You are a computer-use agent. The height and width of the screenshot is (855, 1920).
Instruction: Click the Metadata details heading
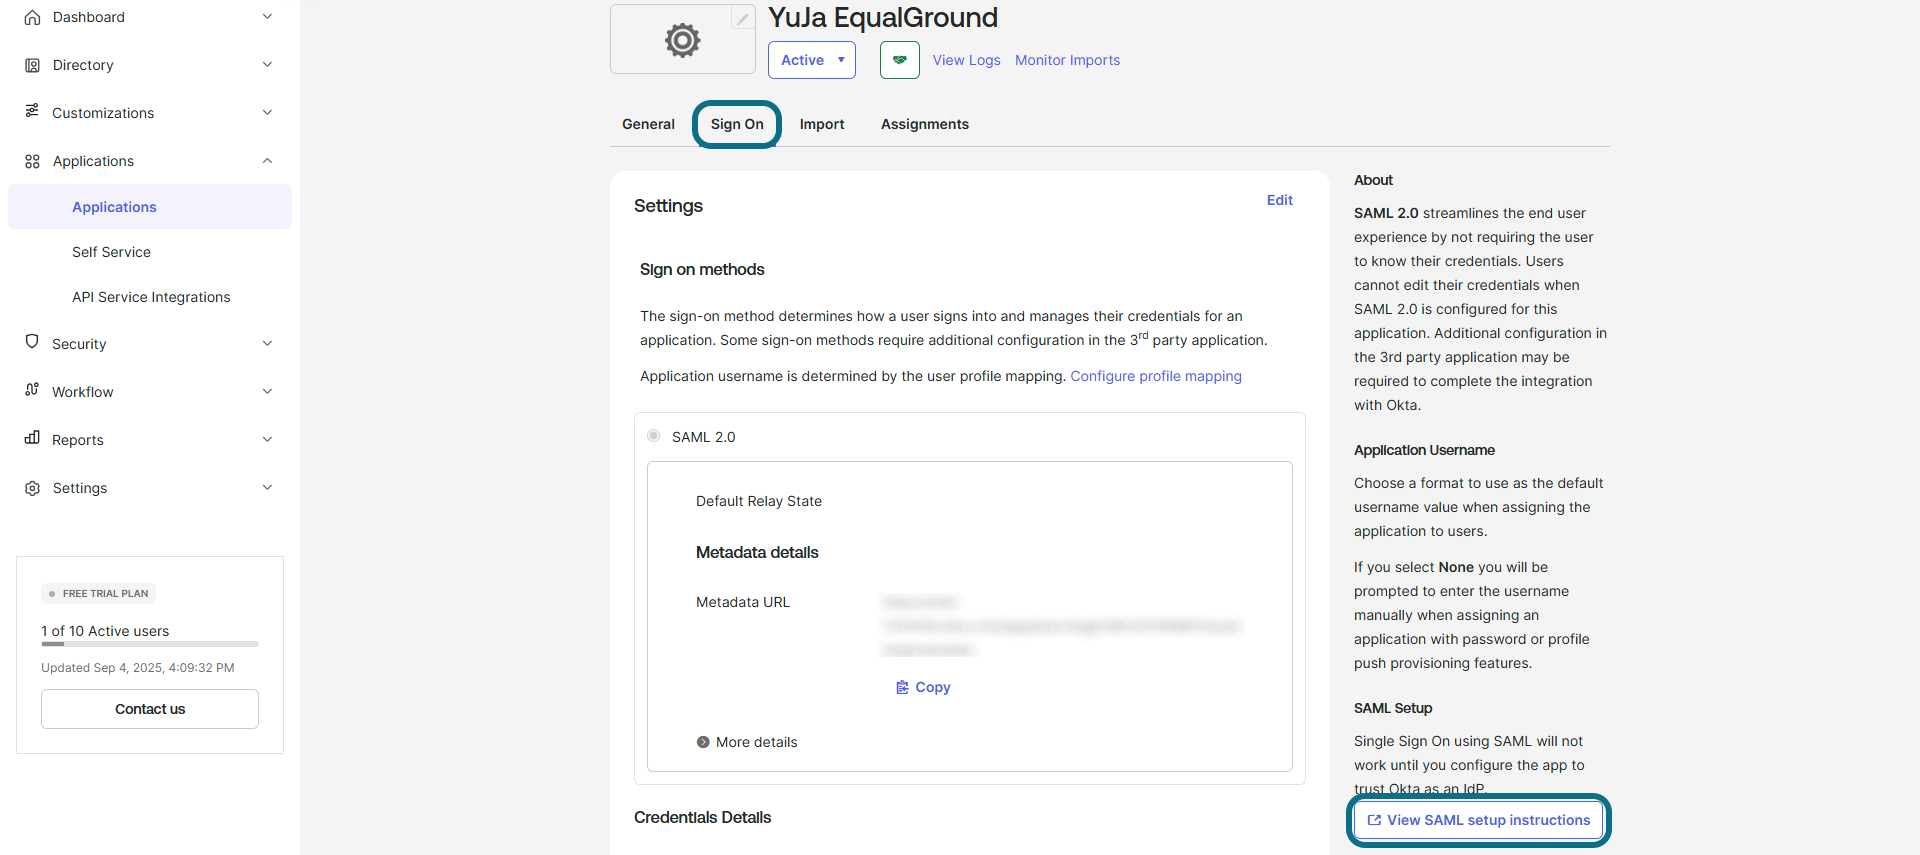coord(757,552)
